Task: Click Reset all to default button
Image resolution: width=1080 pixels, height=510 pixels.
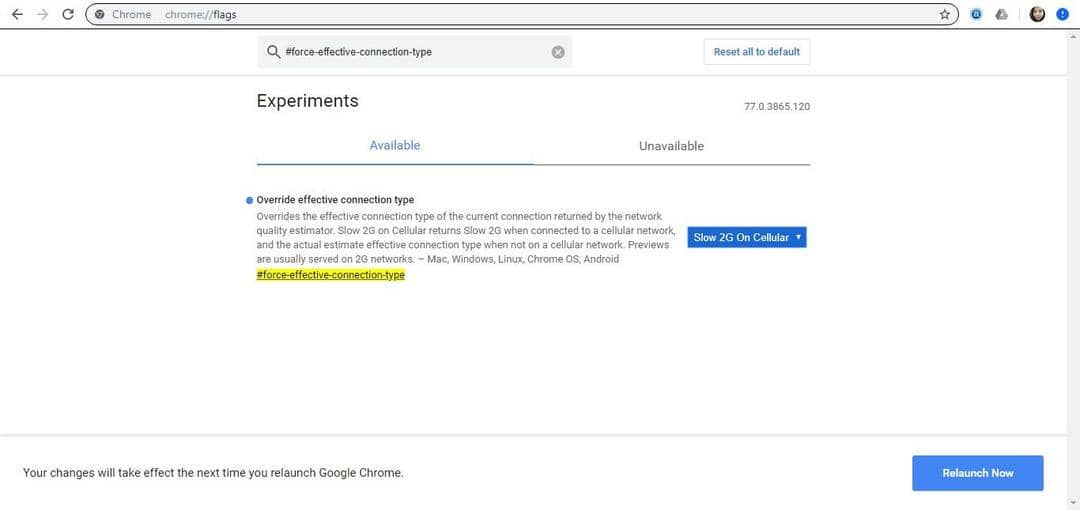Action: coord(756,52)
